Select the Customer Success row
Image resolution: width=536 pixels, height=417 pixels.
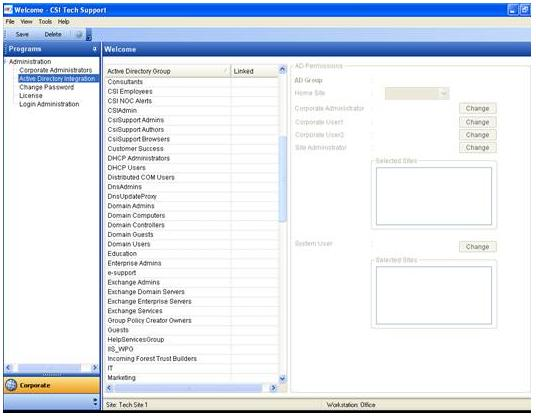click(x=192, y=149)
